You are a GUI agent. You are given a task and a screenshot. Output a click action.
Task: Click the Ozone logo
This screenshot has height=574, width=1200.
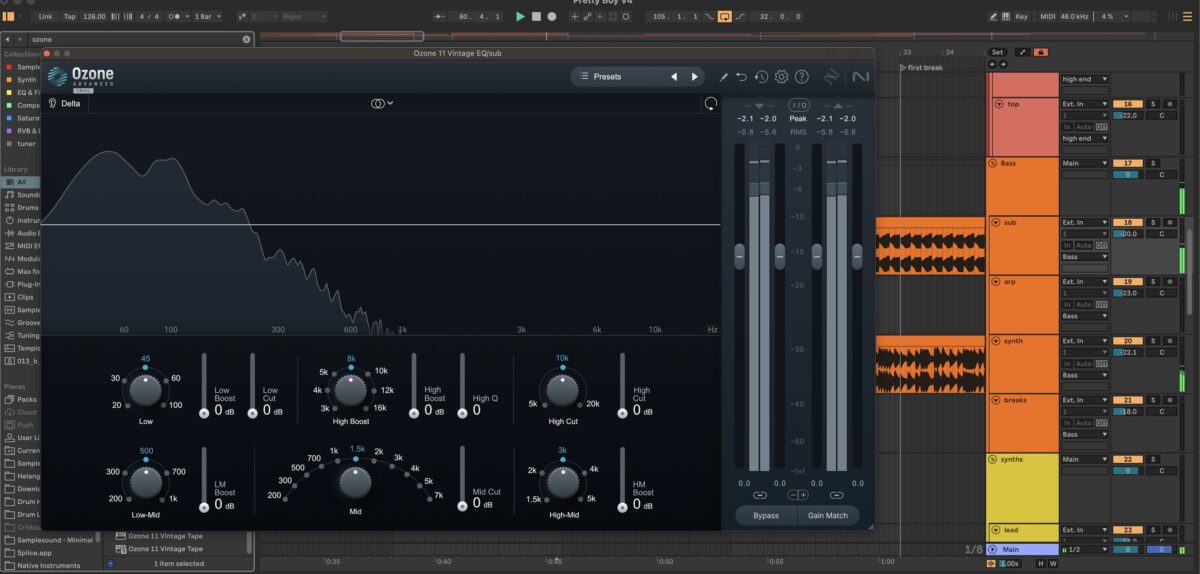click(81, 77)
